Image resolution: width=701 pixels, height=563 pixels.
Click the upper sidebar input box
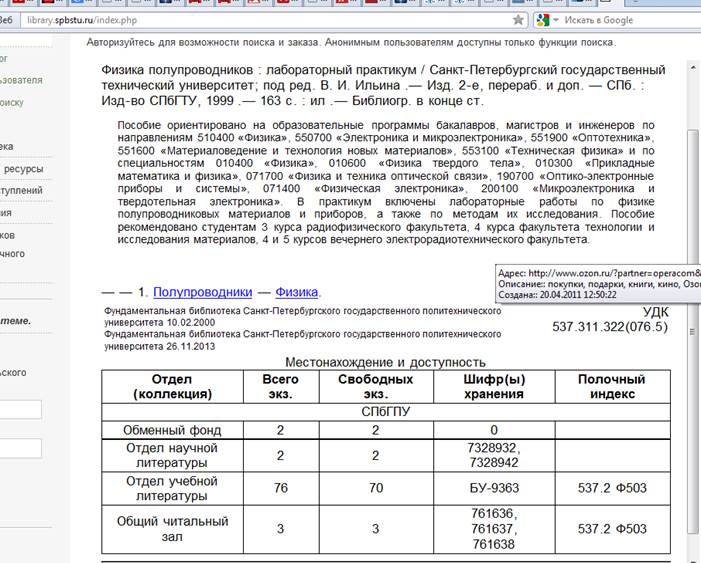click(20, 410)
